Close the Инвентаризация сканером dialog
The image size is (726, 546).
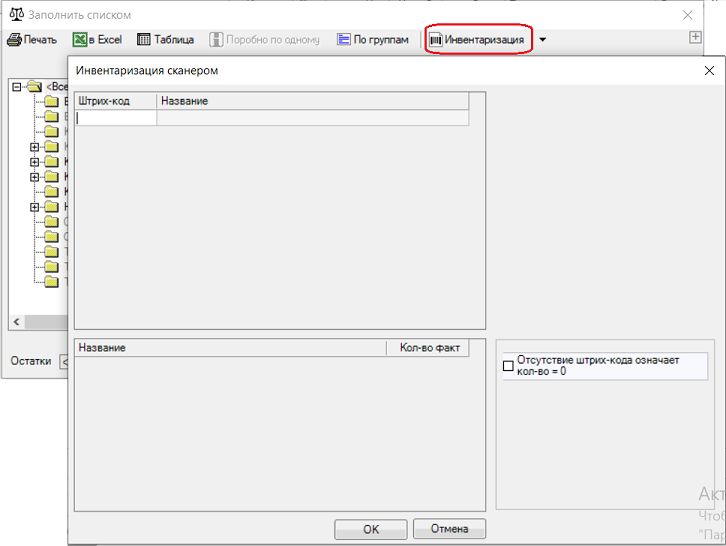tap(709, 70)
